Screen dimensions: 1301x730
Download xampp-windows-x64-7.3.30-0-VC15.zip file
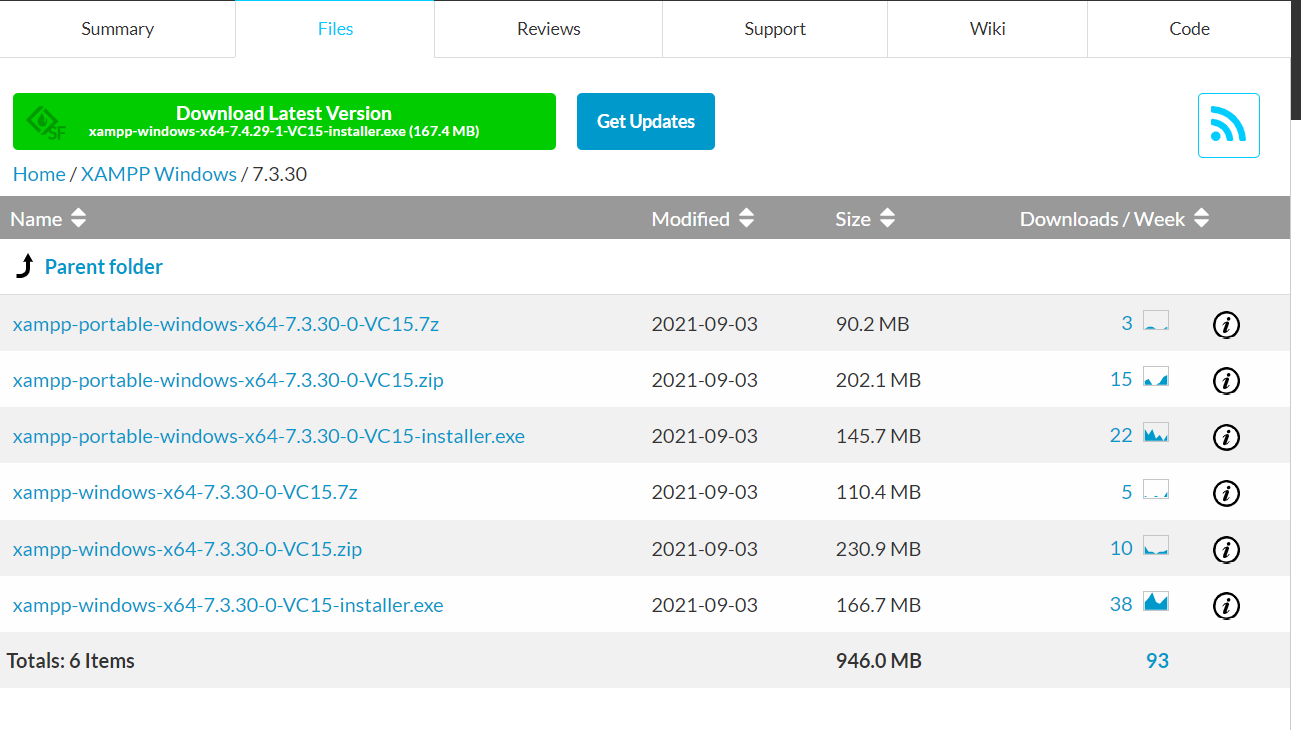click(188, 549)
